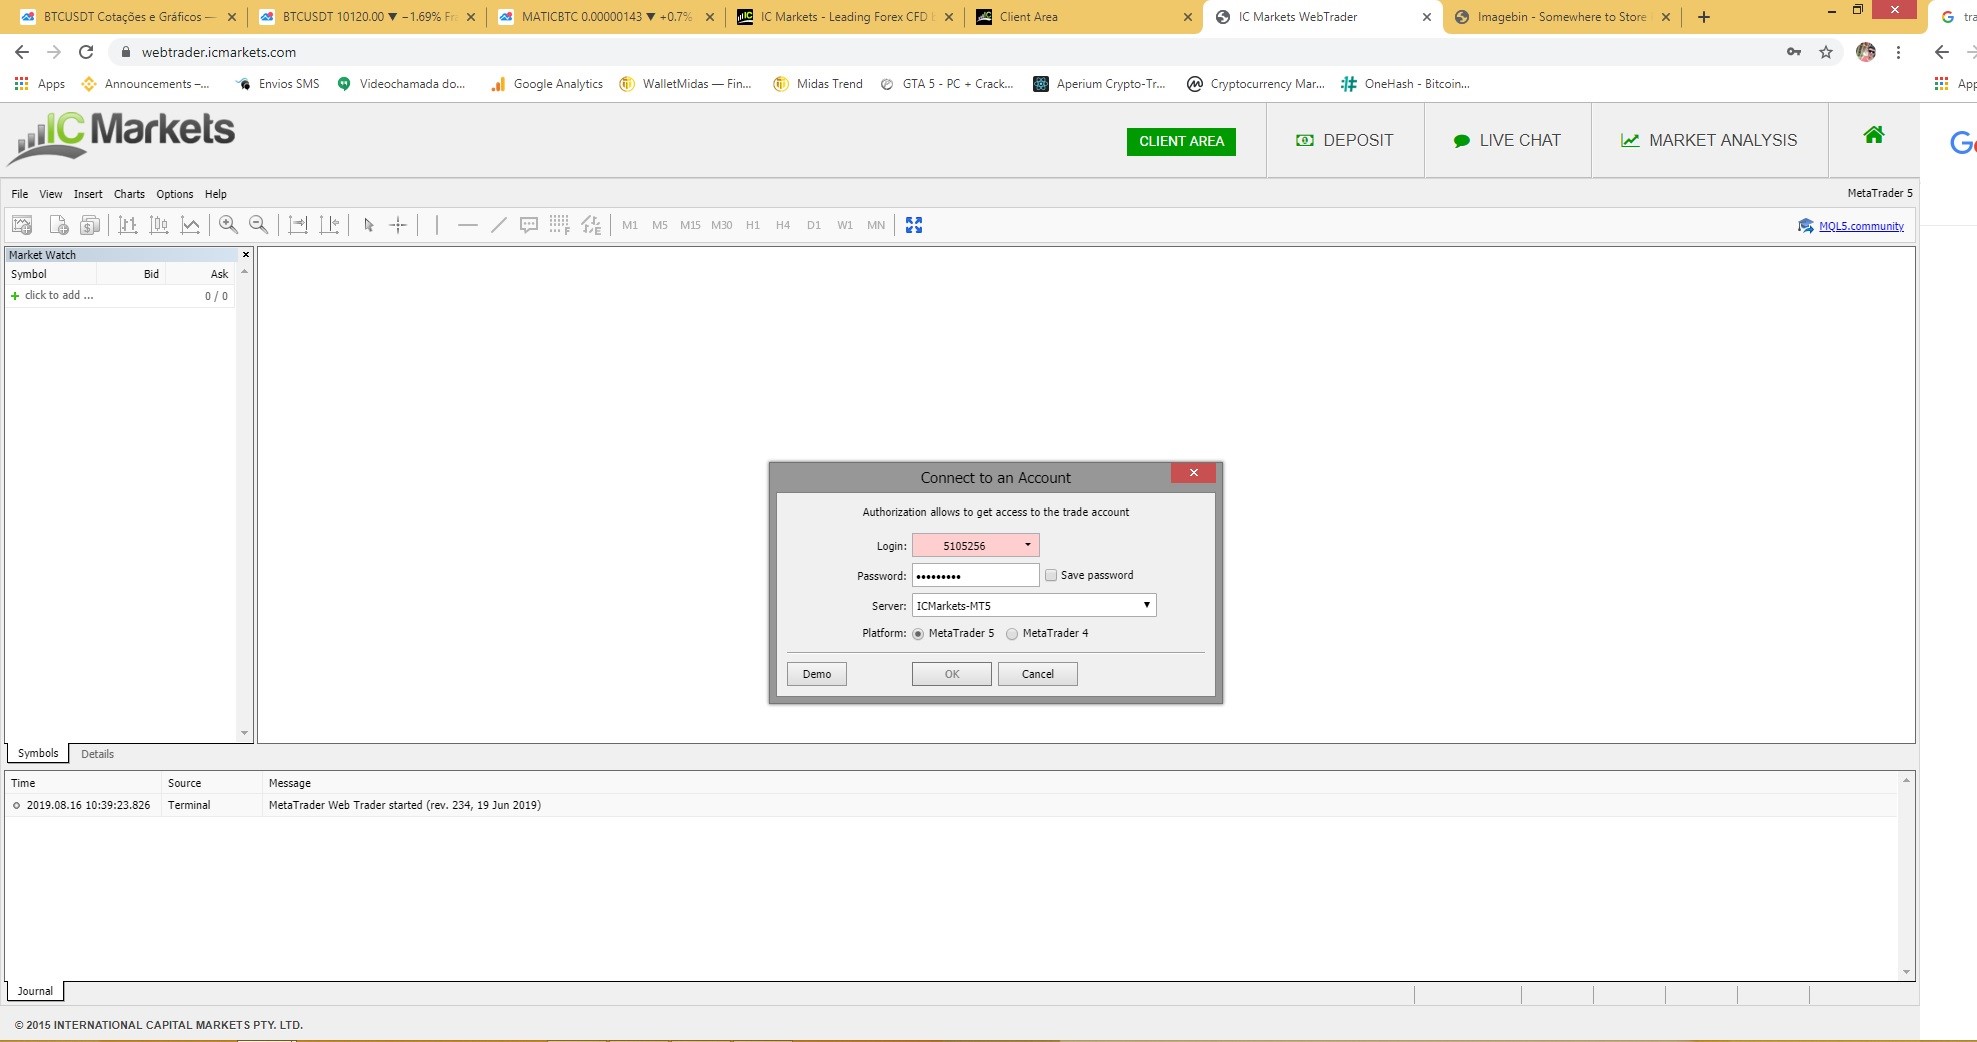The height and width of the screenshot is (1042, 1977).
Task: Choose the horizontal line drawing tool
Action: point(467,225)
